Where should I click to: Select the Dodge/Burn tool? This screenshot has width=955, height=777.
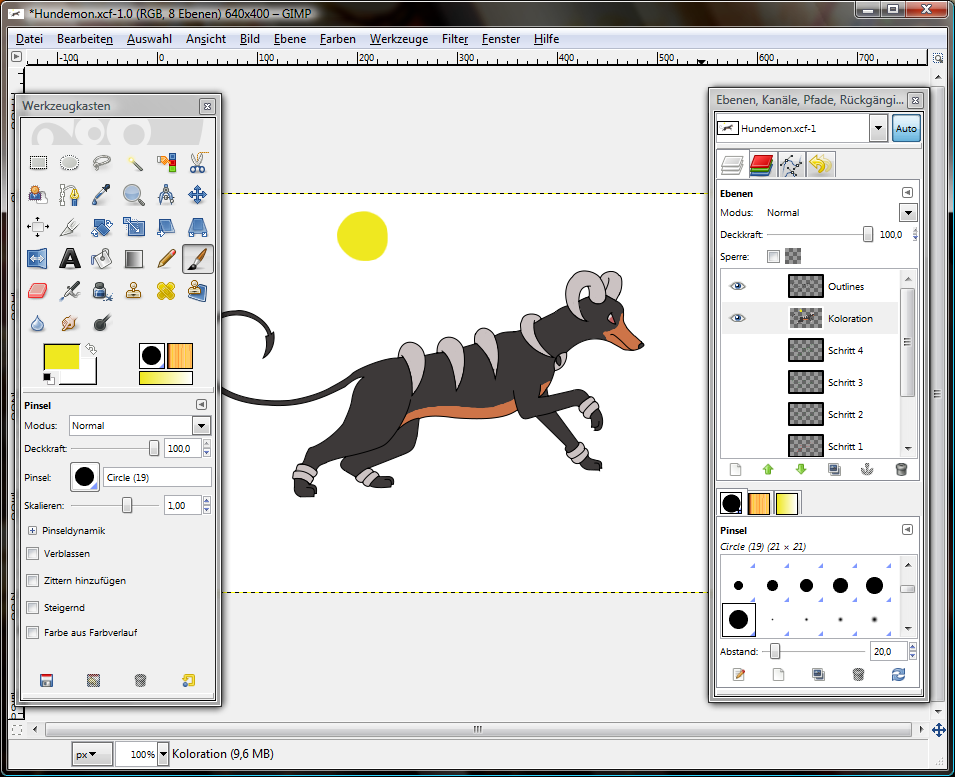[x=102, y=323]
